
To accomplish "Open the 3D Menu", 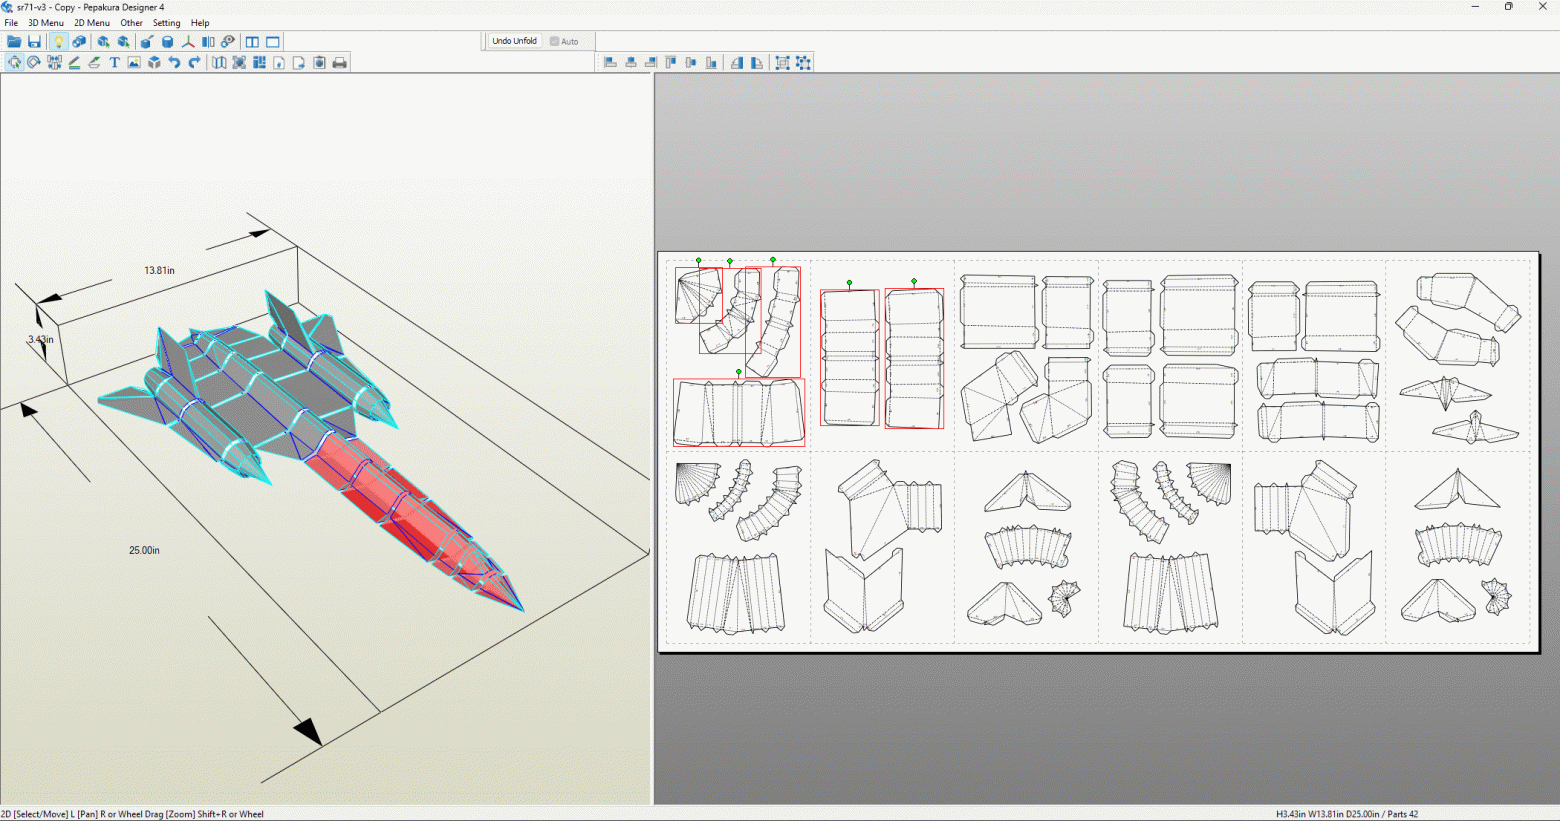I will pos(44,22).
